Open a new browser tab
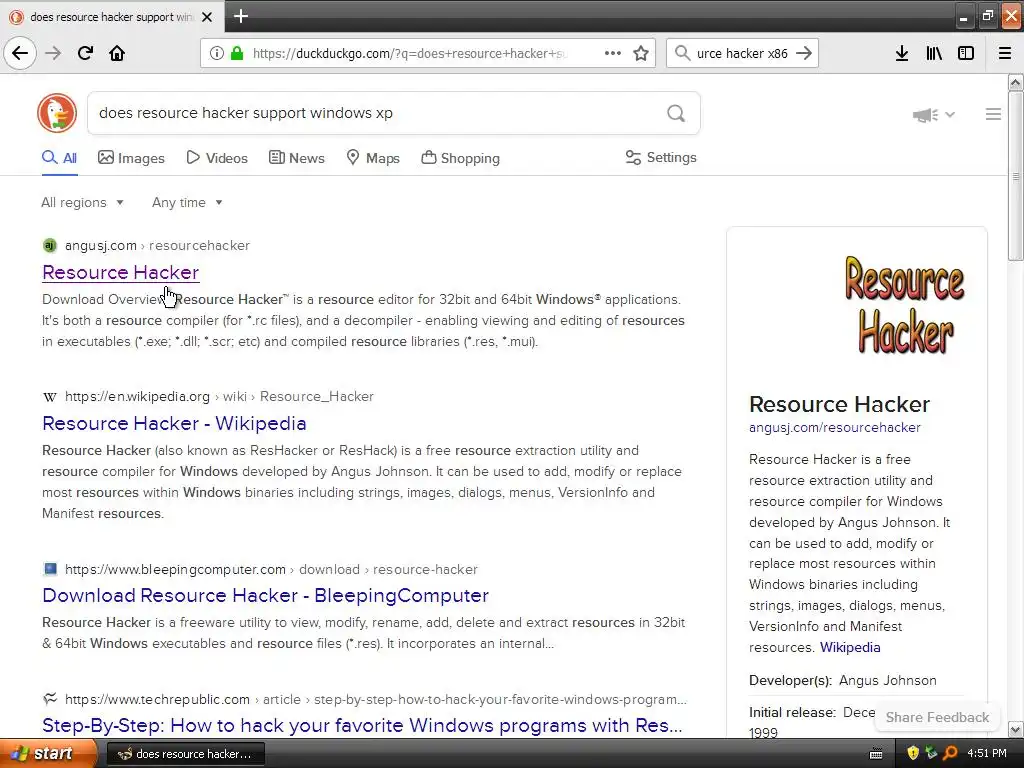Screen dimensions: 1024x768 [241, 16]
